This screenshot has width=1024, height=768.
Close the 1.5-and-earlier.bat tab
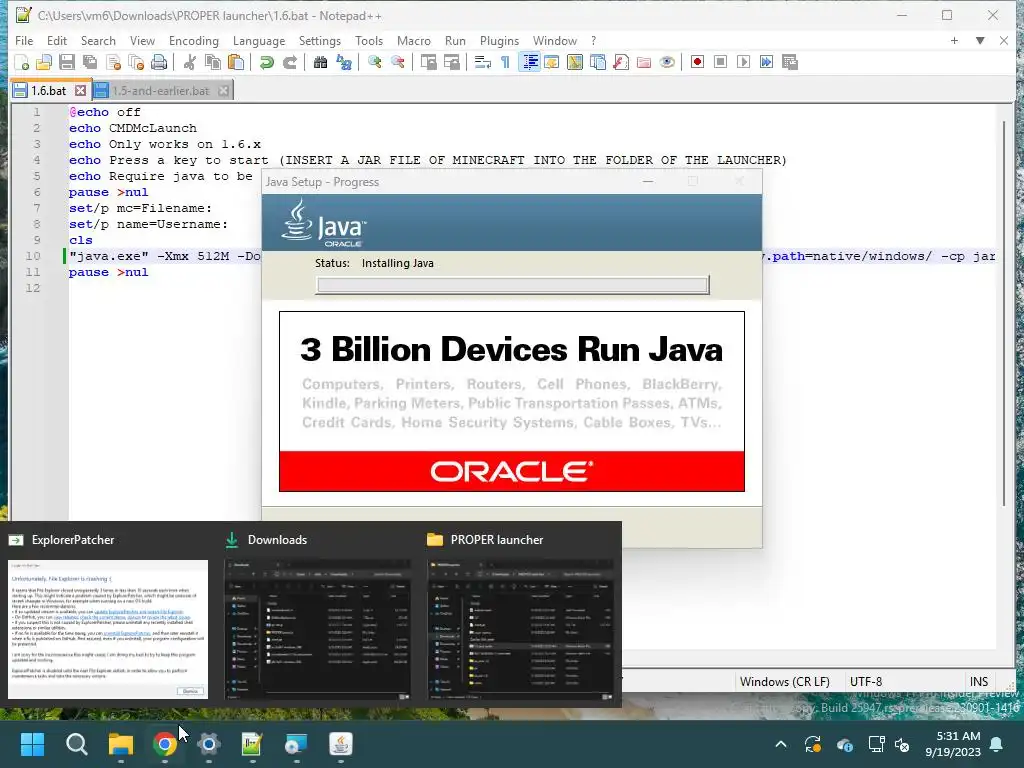223,91
